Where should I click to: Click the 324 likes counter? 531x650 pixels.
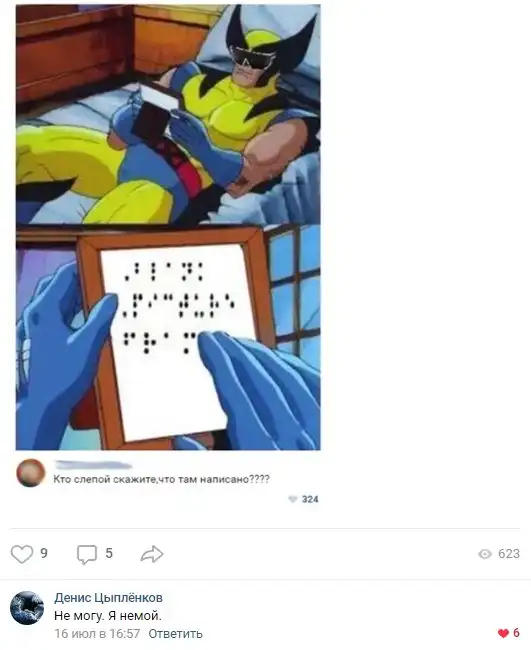(x=310, y=499)
